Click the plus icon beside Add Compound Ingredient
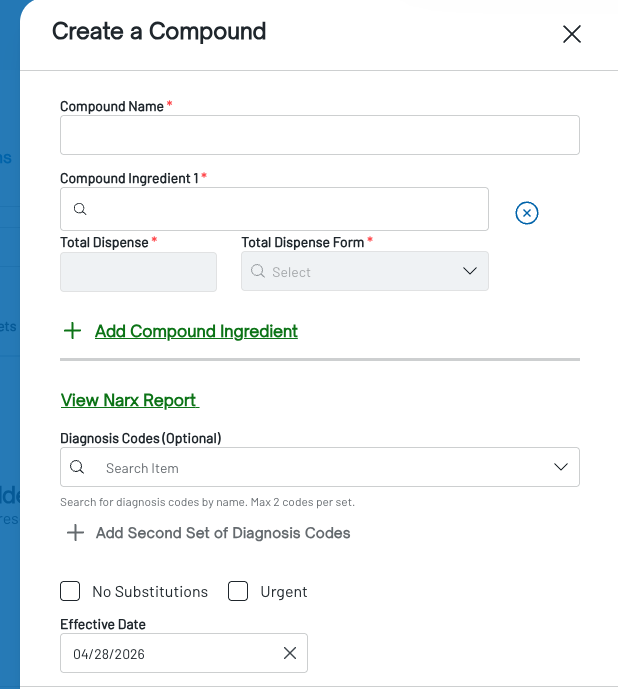This screenshot has height=689, width=618. 73,331
